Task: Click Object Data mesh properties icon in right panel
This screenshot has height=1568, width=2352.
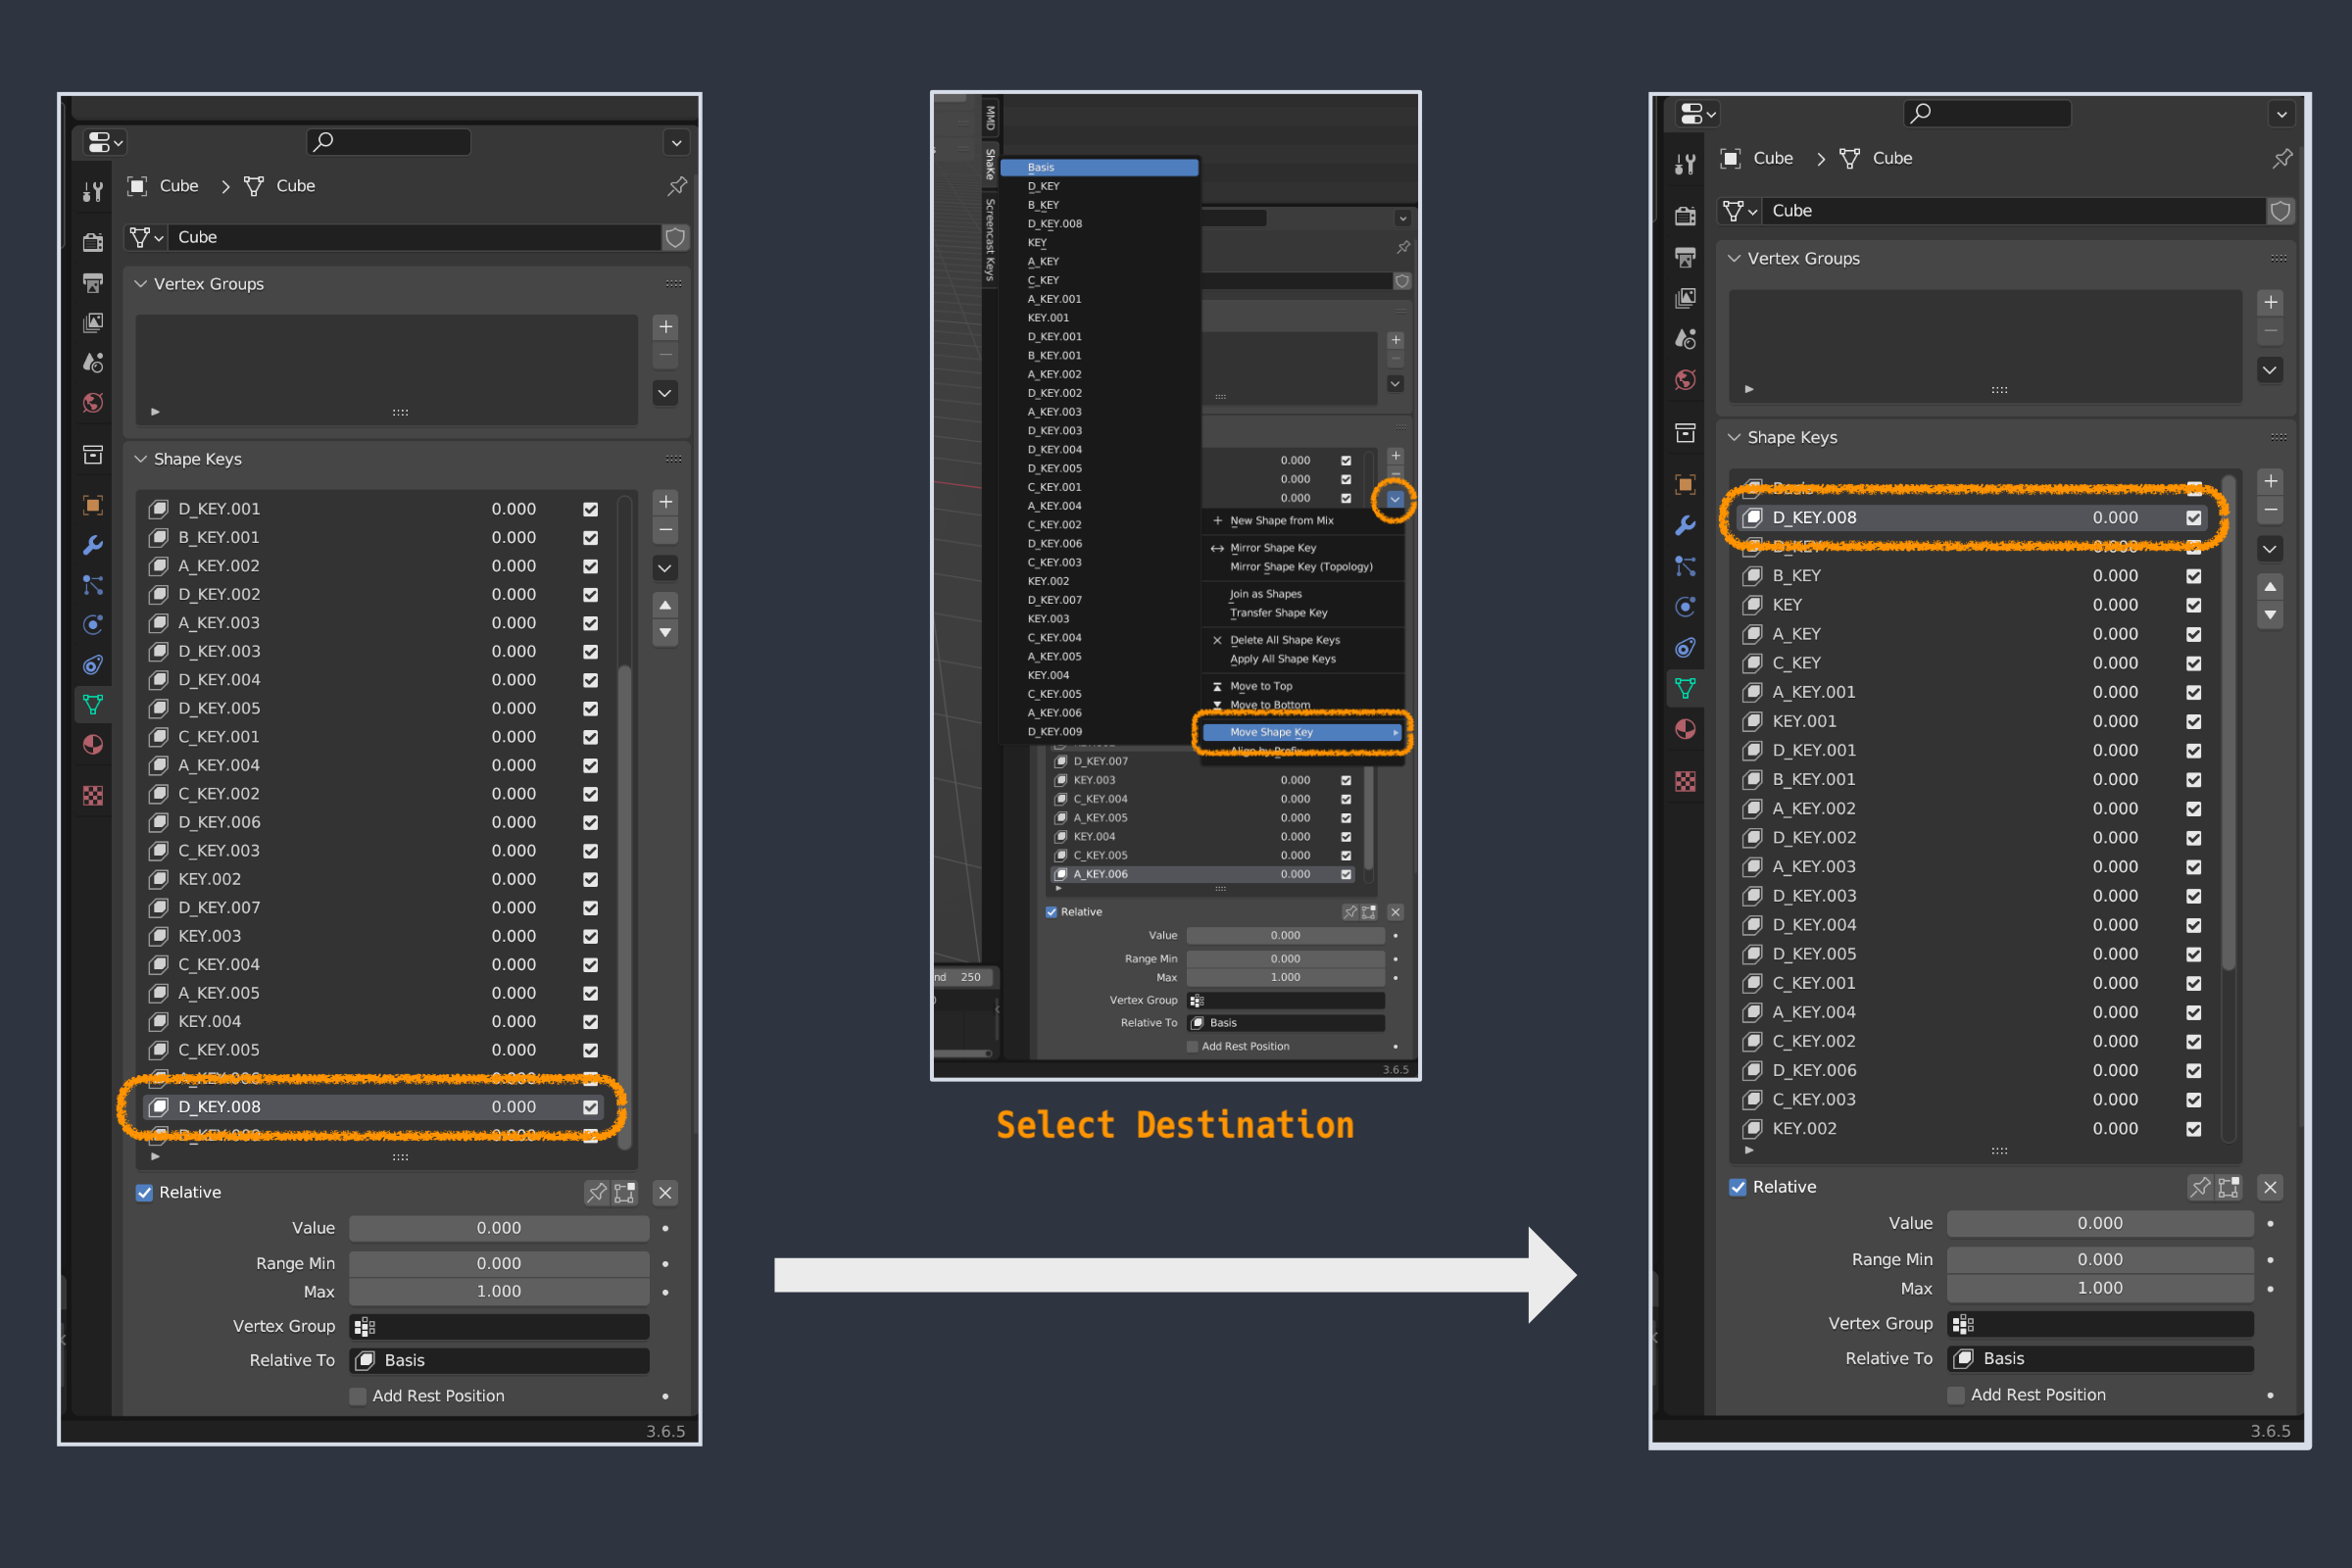Action: point(1685,688)
